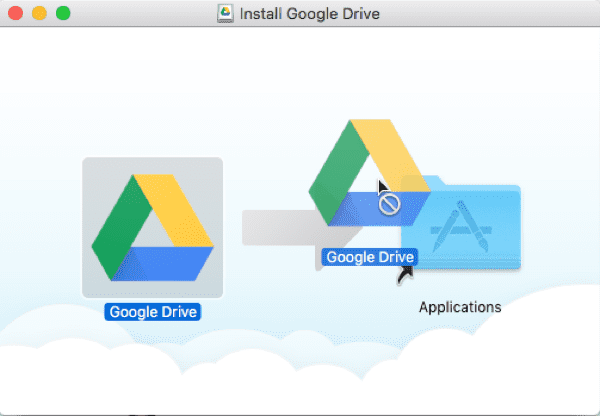The height and width of the screenshot is (416, 600).
Task: Click the Applications folder icon
Action: (x=461, y=222)
